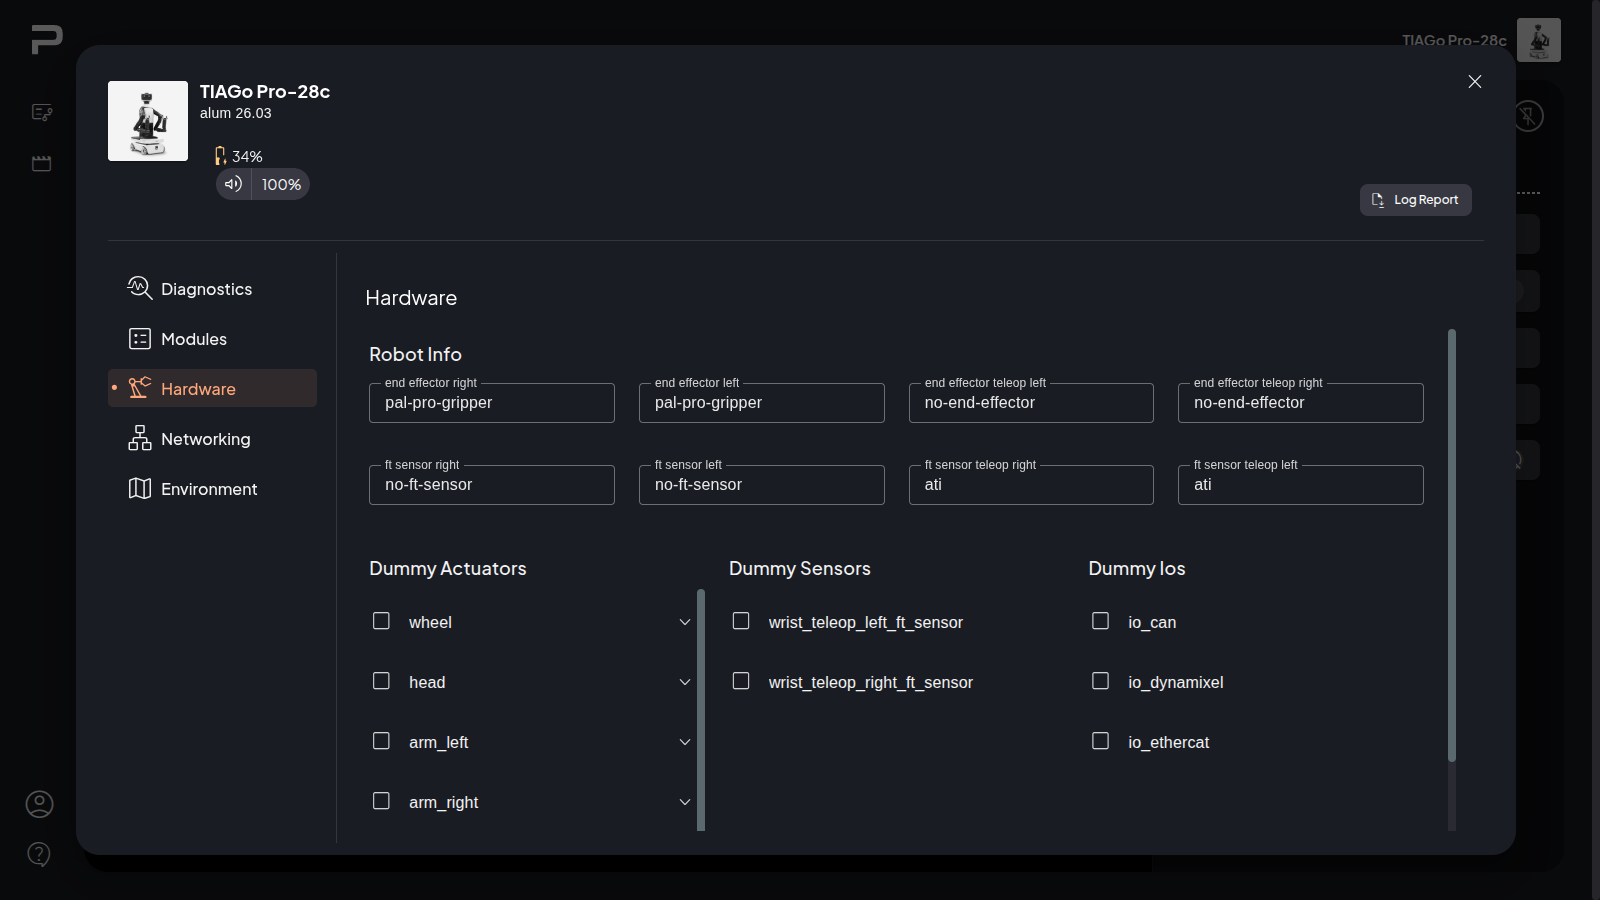
Task: Open the user account icon
Action: pos(39,804)
